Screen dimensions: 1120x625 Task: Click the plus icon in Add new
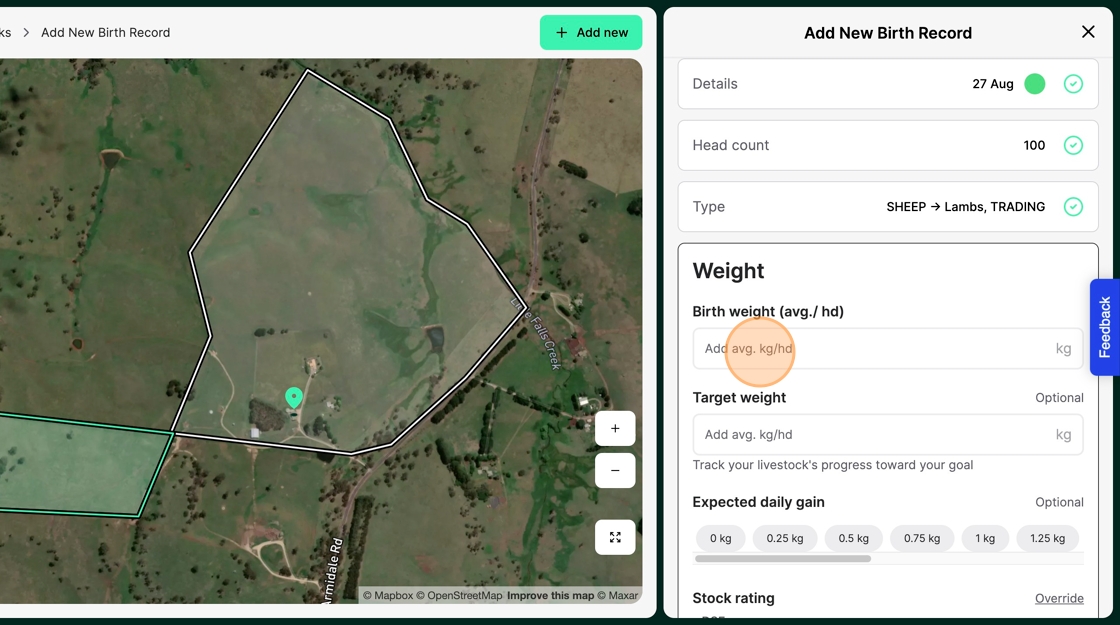[561, 33]
